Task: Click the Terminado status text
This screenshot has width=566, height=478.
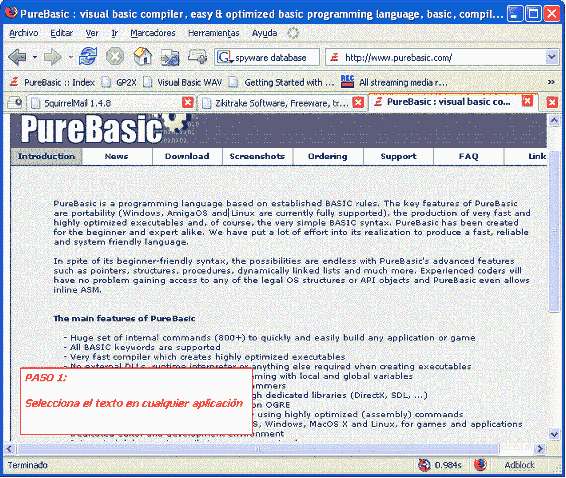Action: 27,465
